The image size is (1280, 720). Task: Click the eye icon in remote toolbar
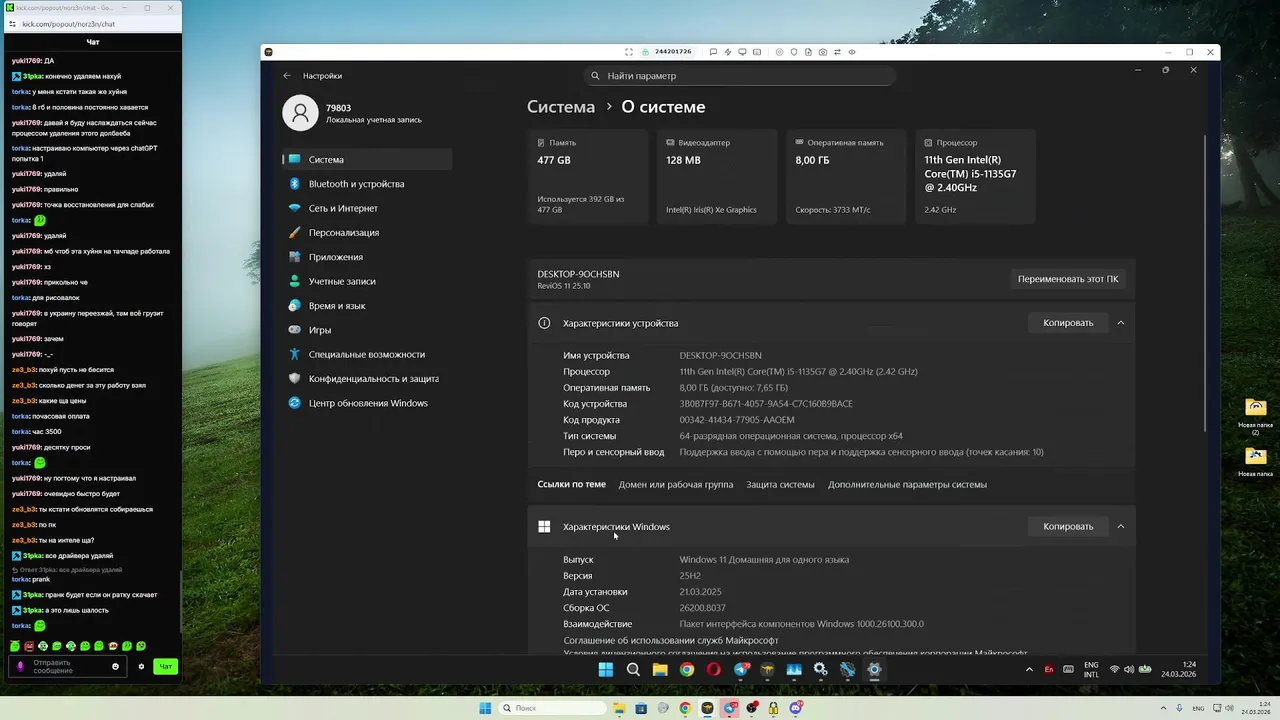point(852,52)
